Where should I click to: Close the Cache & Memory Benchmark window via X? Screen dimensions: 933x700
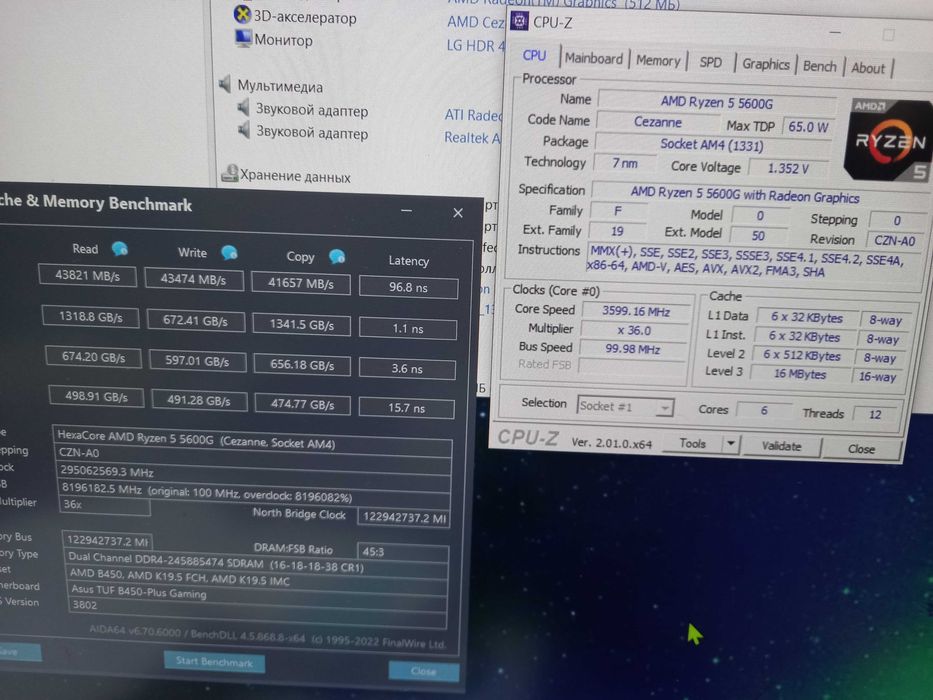pyautogui.click(x=458, y=212)
